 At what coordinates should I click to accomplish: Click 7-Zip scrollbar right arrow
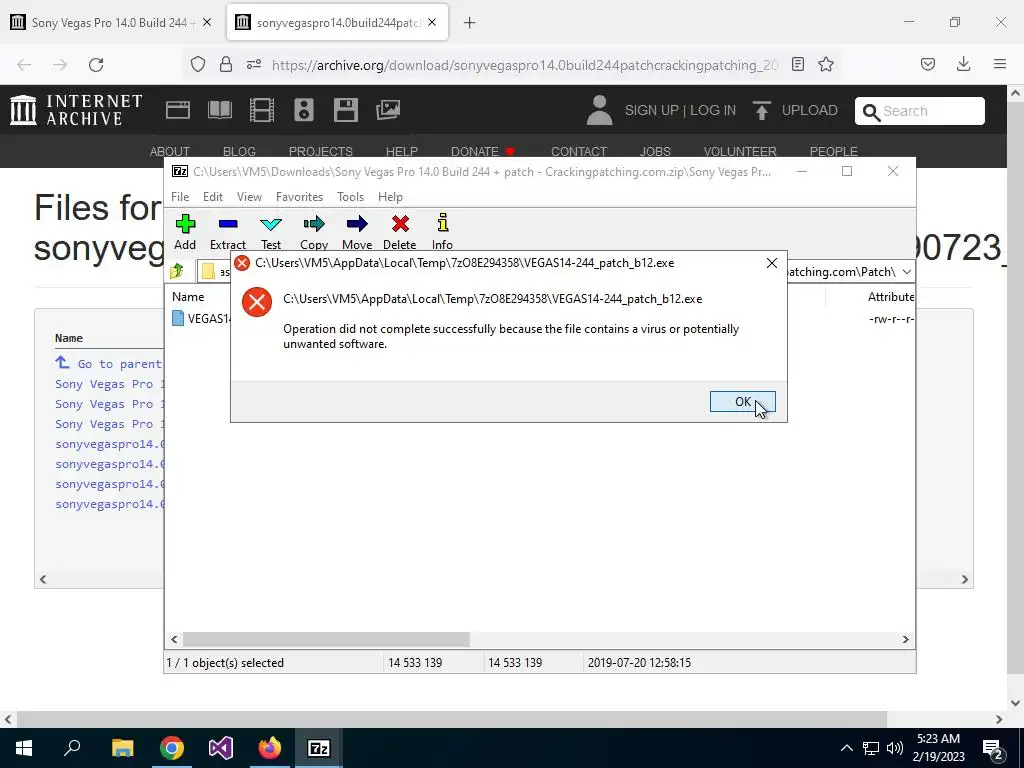905,639
